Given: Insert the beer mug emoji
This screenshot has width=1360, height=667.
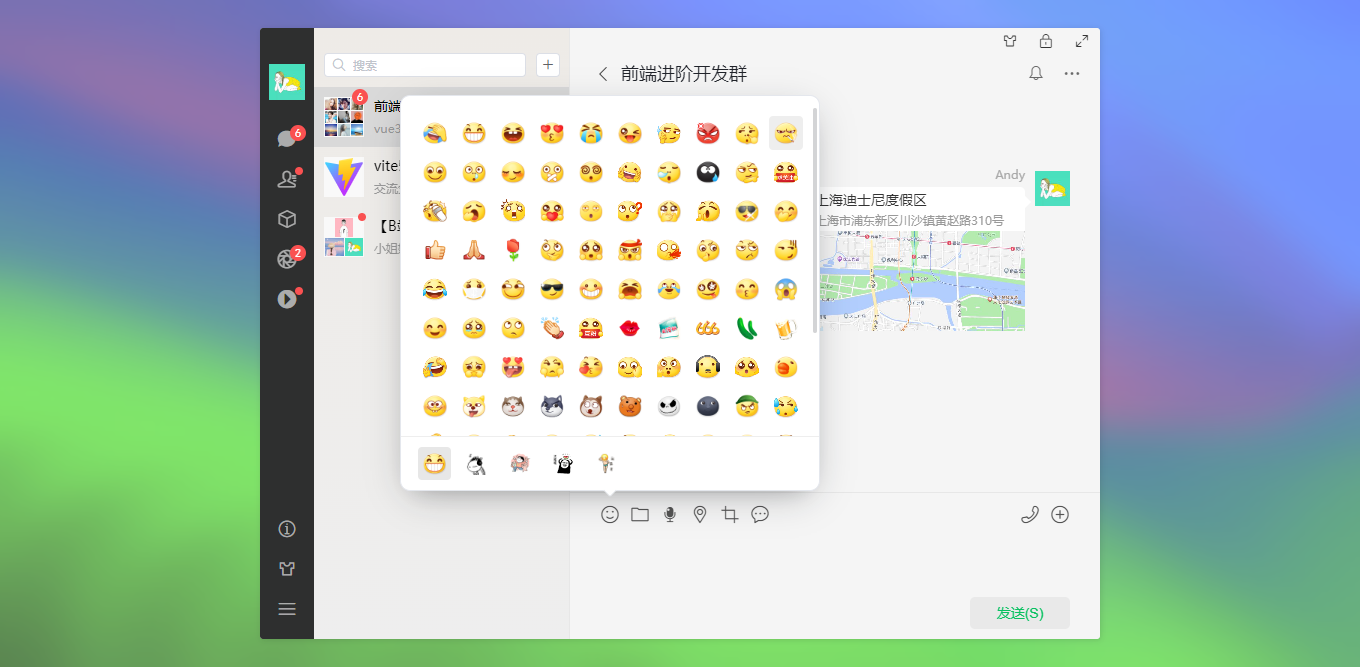Looking at the screenshot, I should [x=786, y=328].
